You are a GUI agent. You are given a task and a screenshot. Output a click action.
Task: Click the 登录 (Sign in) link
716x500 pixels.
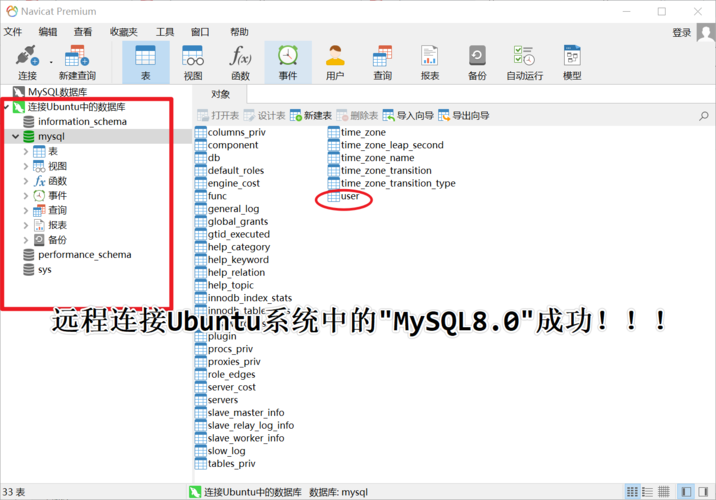click(x=681, y=33)
